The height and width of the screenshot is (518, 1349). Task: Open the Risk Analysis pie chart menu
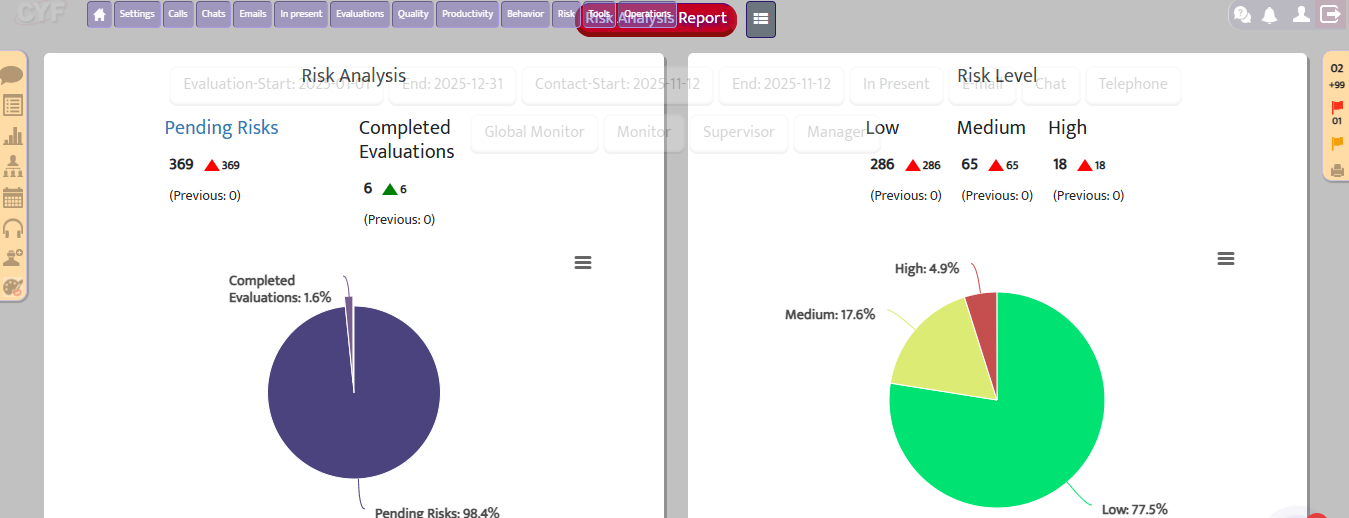point(583,262)
